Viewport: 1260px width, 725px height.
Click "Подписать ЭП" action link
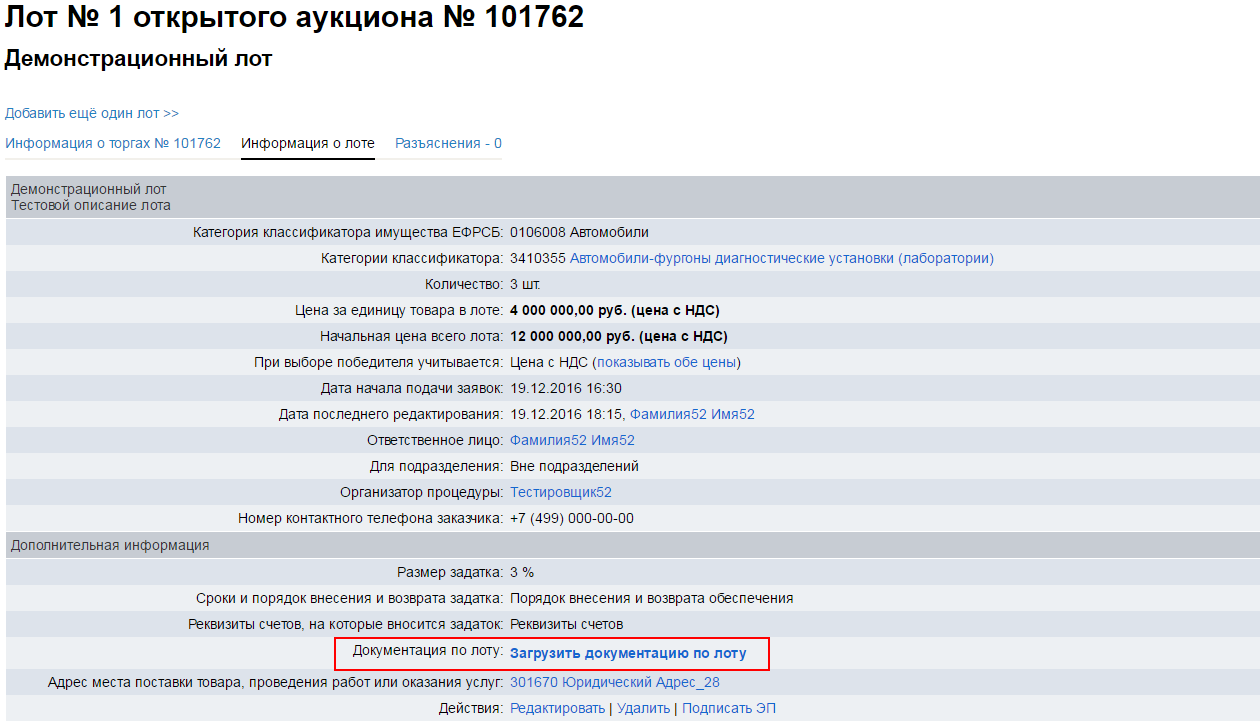click(x=728, y=708)
